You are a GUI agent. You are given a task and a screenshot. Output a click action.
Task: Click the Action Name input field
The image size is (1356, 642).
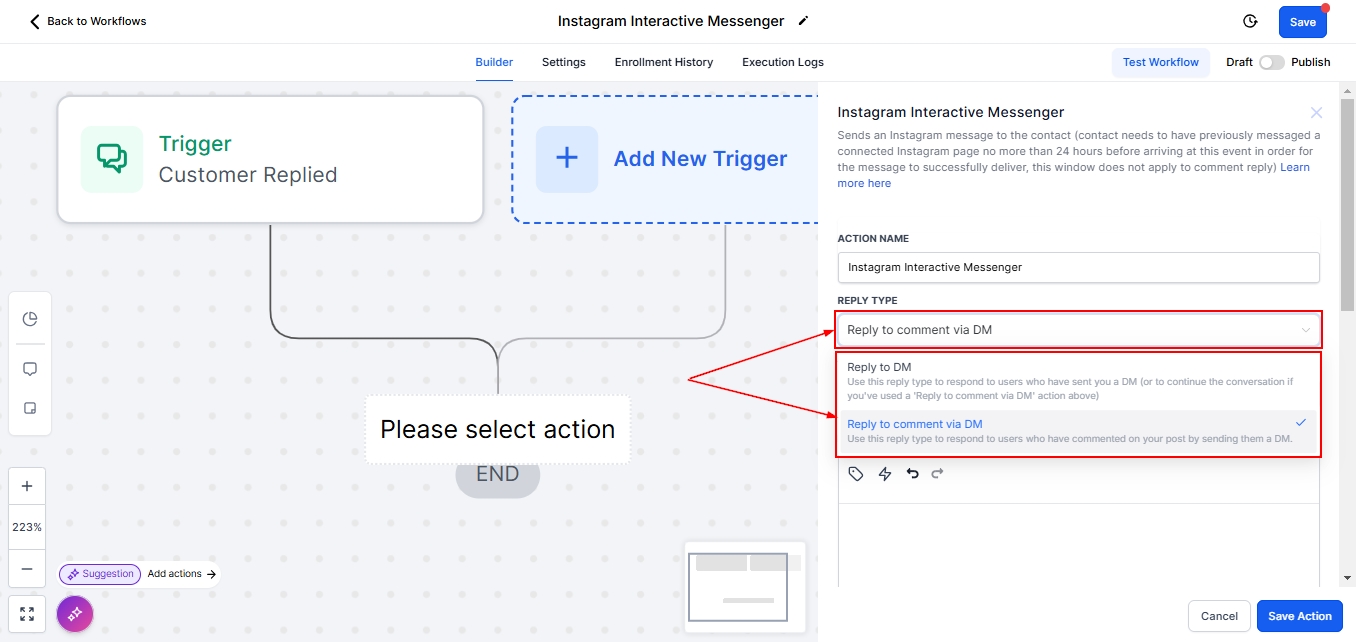(x=1078, y=267)
